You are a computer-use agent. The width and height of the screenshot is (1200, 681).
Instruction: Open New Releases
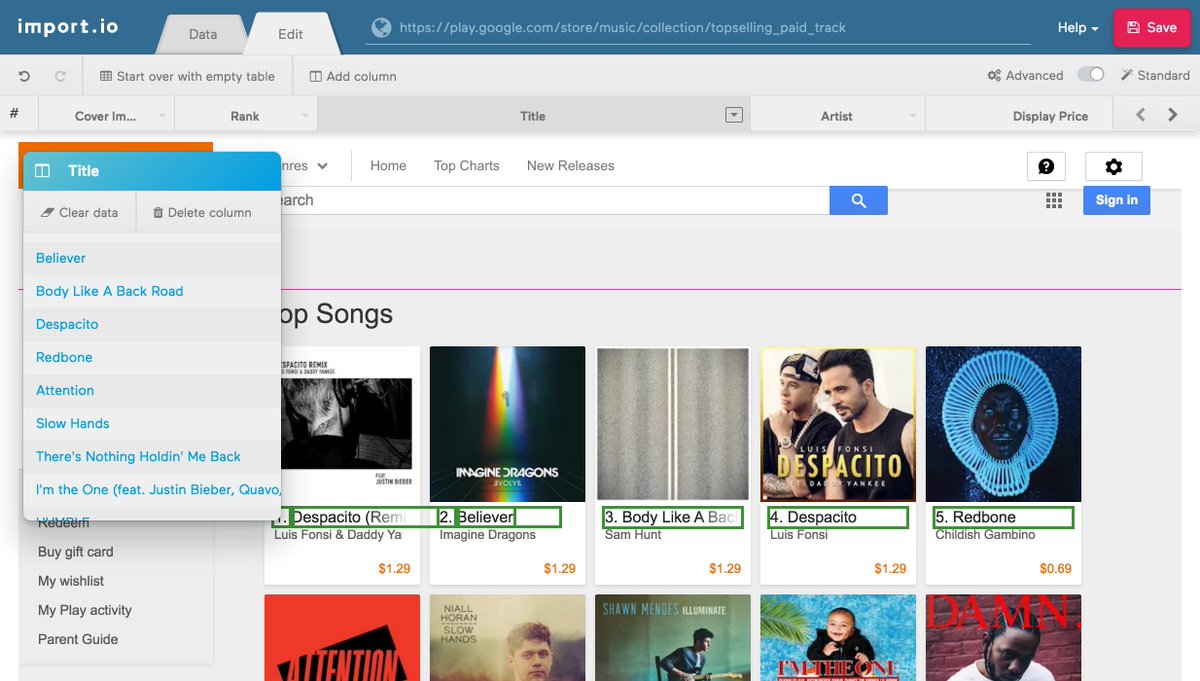point(570,166)
